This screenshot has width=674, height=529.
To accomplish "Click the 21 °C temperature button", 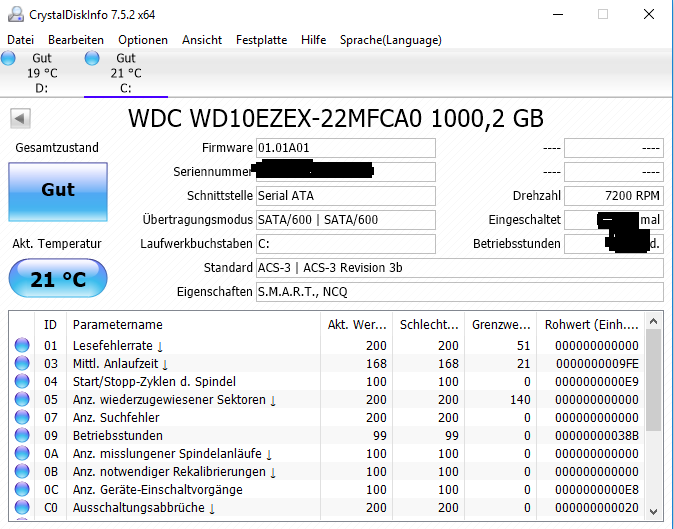I will [58, 278].
